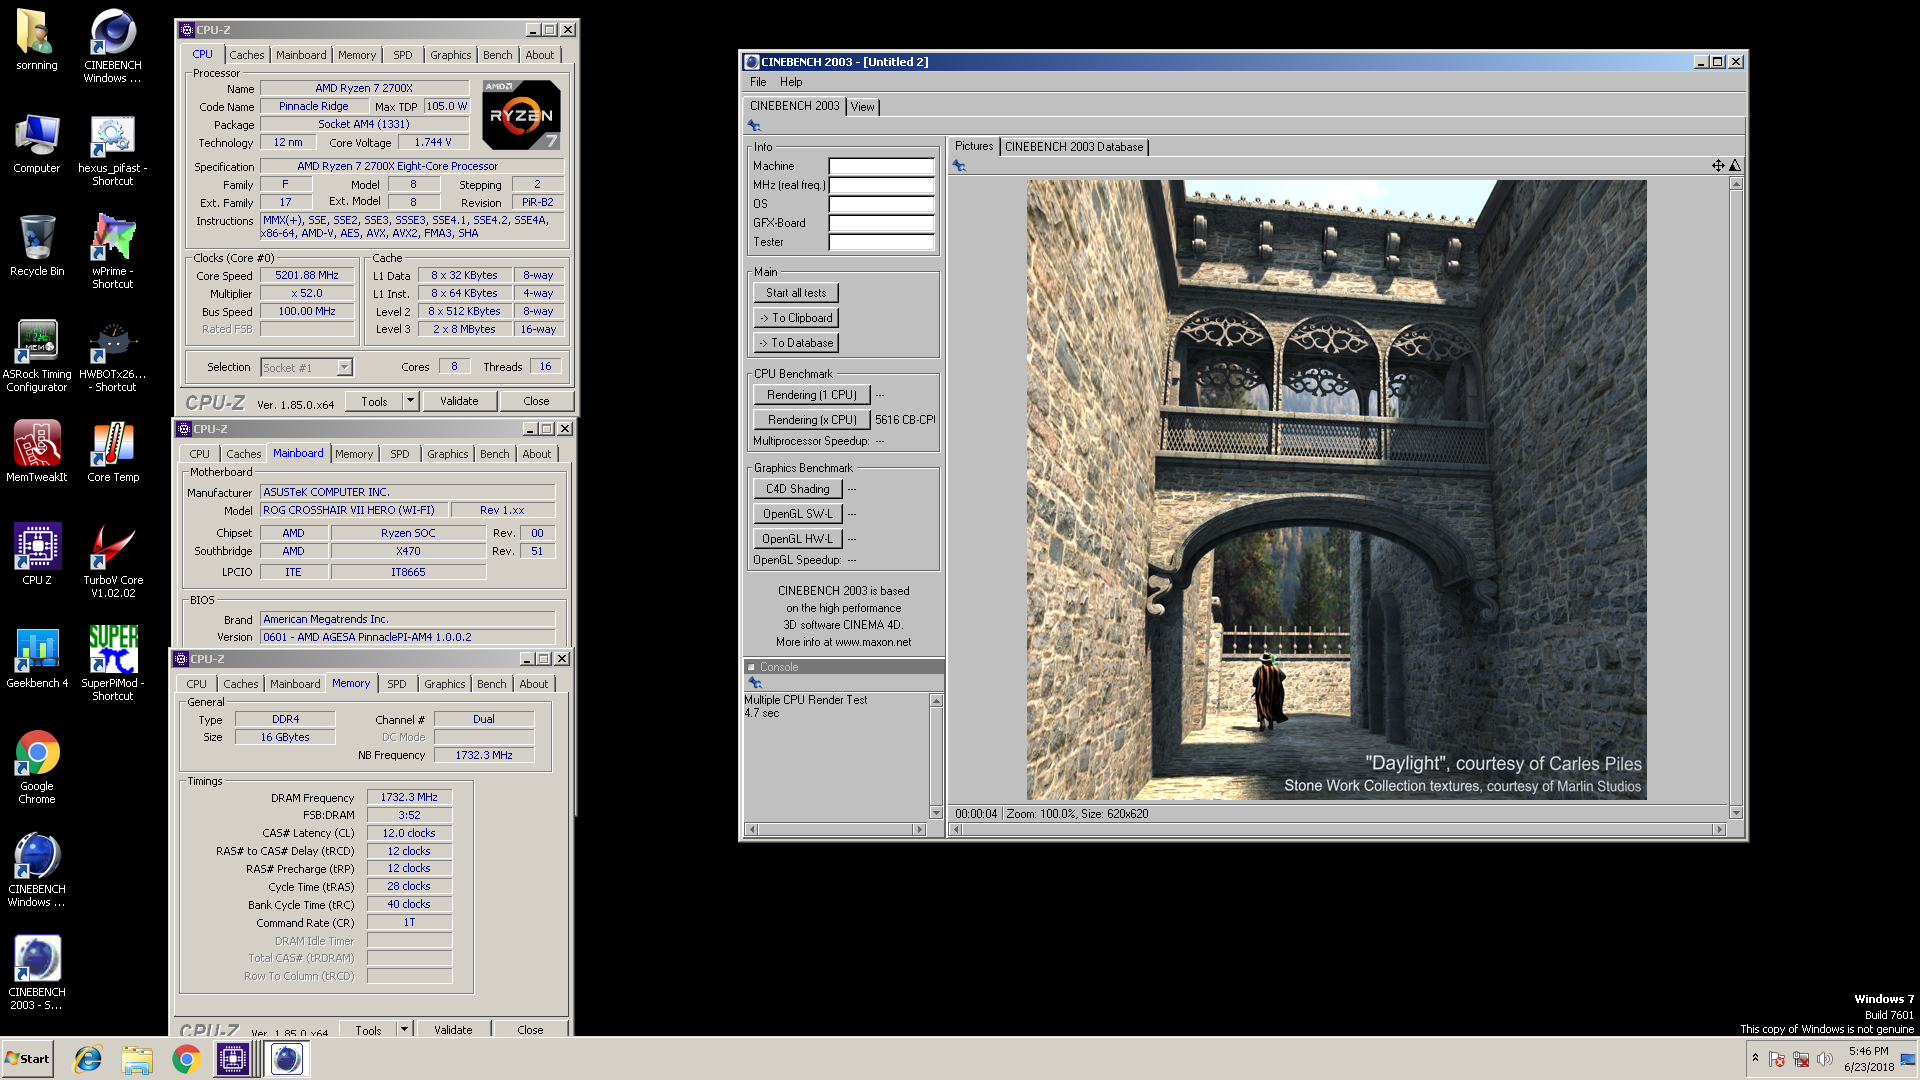Click the volume icon in system tray

1825,1059
